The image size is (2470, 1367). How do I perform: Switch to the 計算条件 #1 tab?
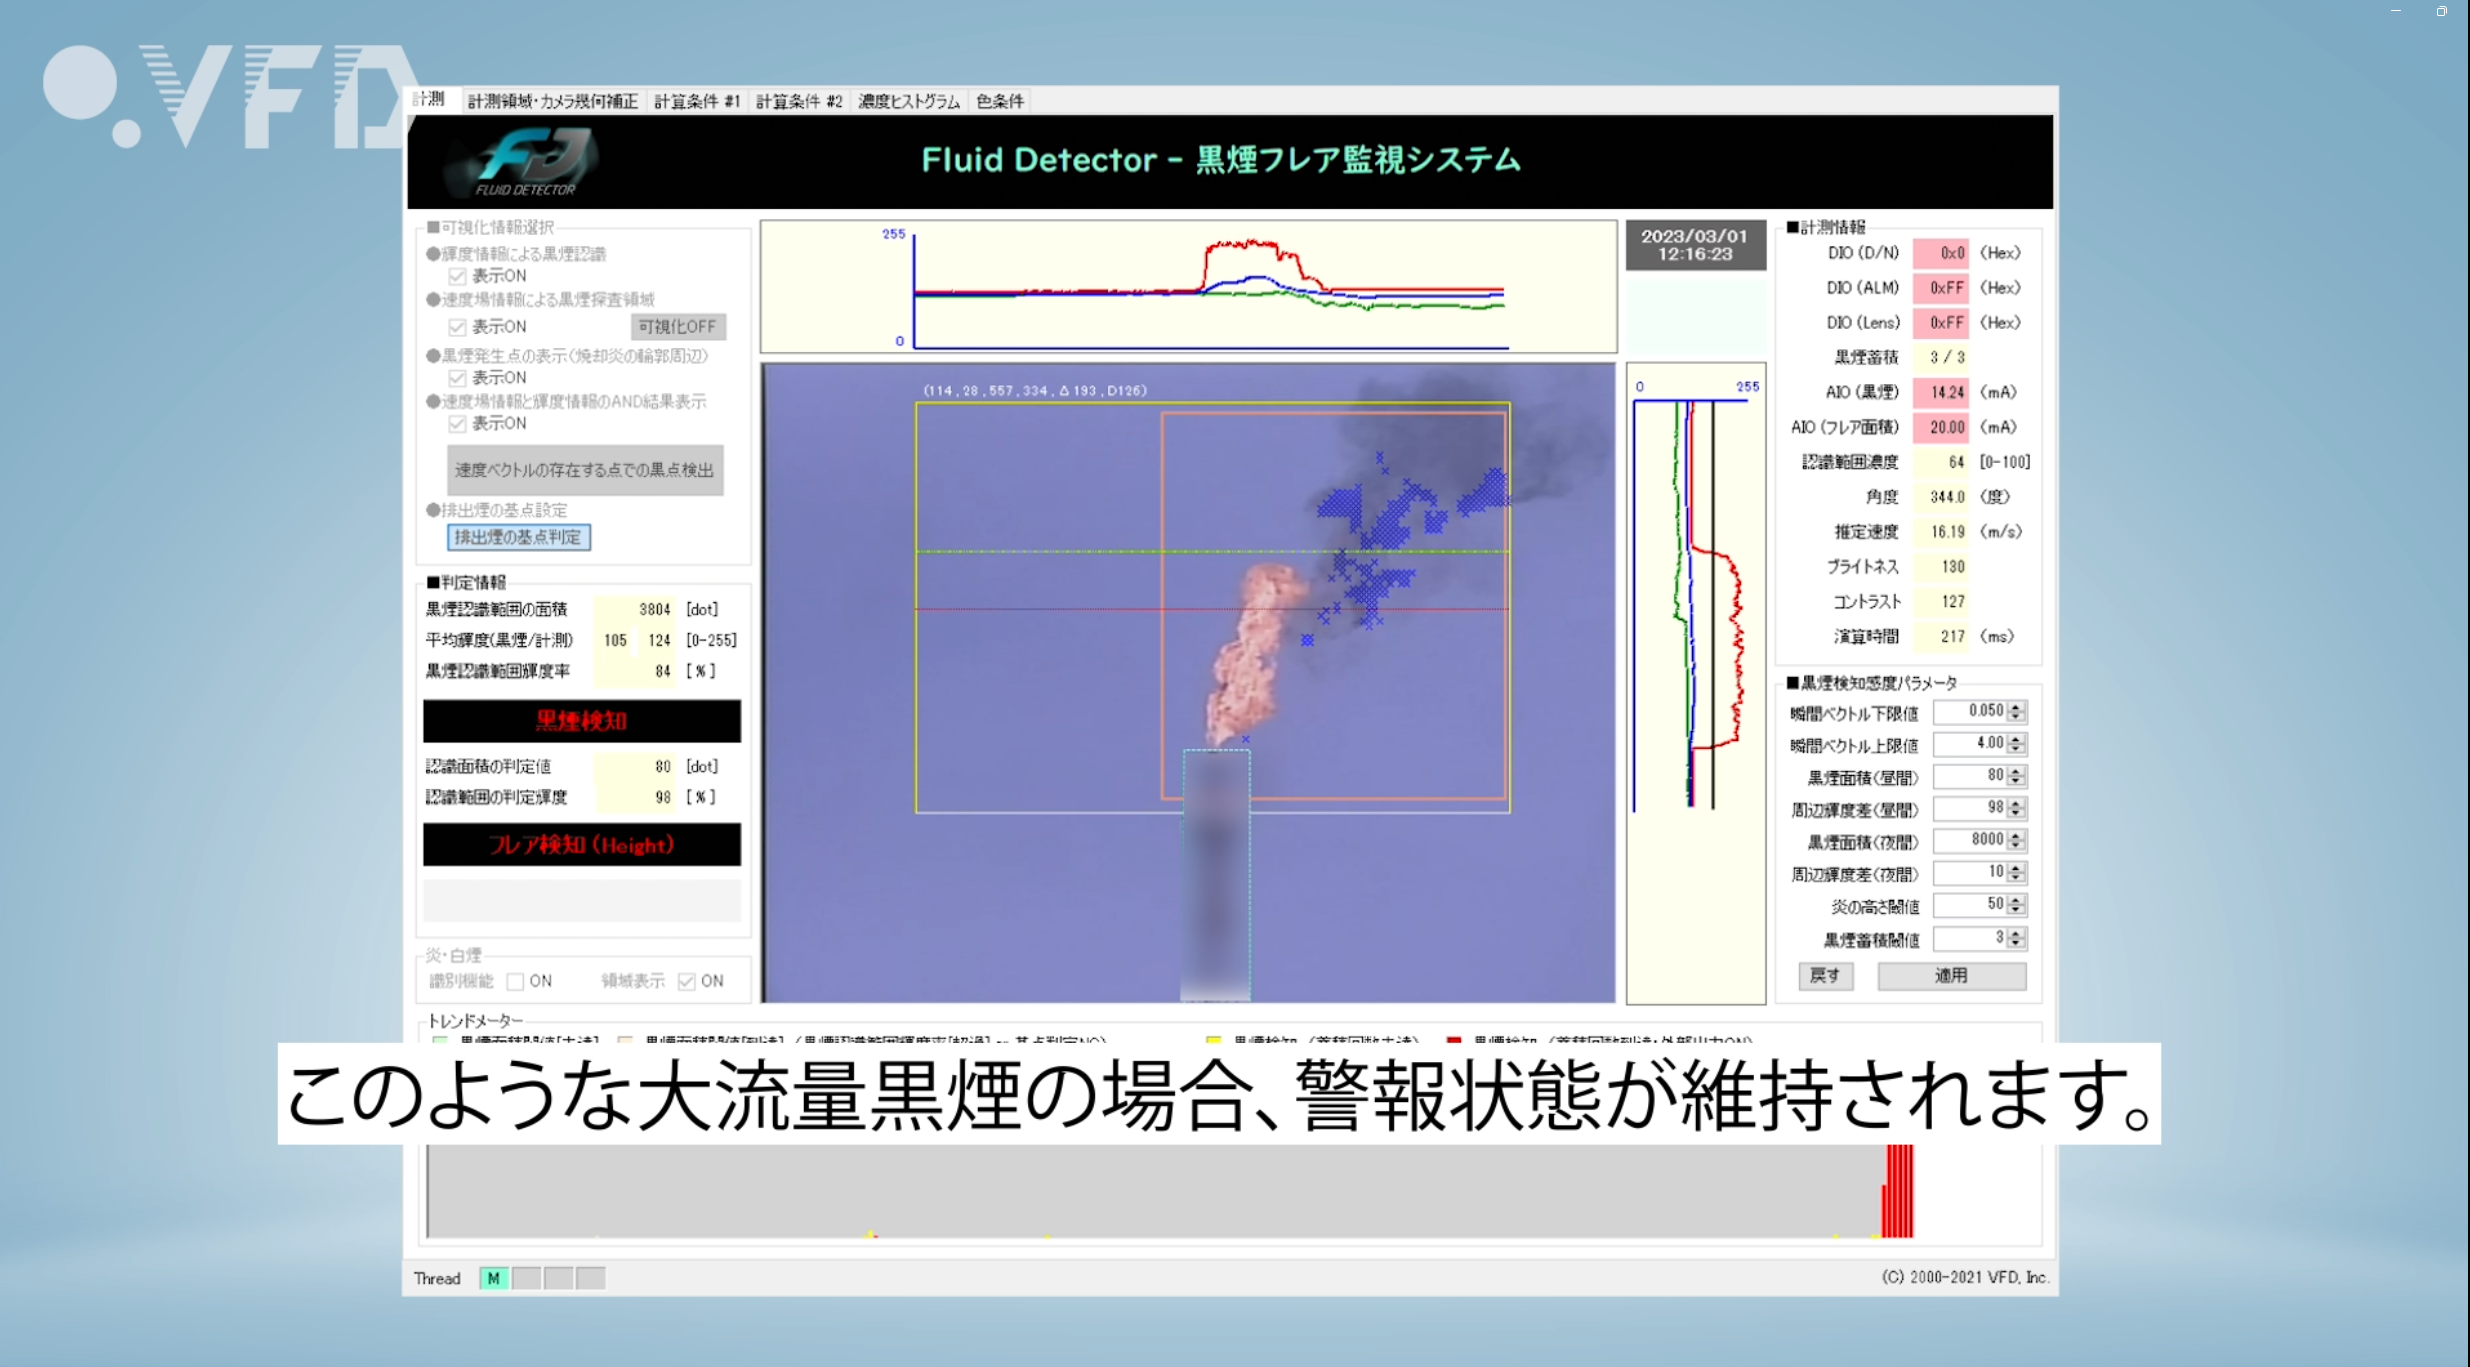coord(696,101)
